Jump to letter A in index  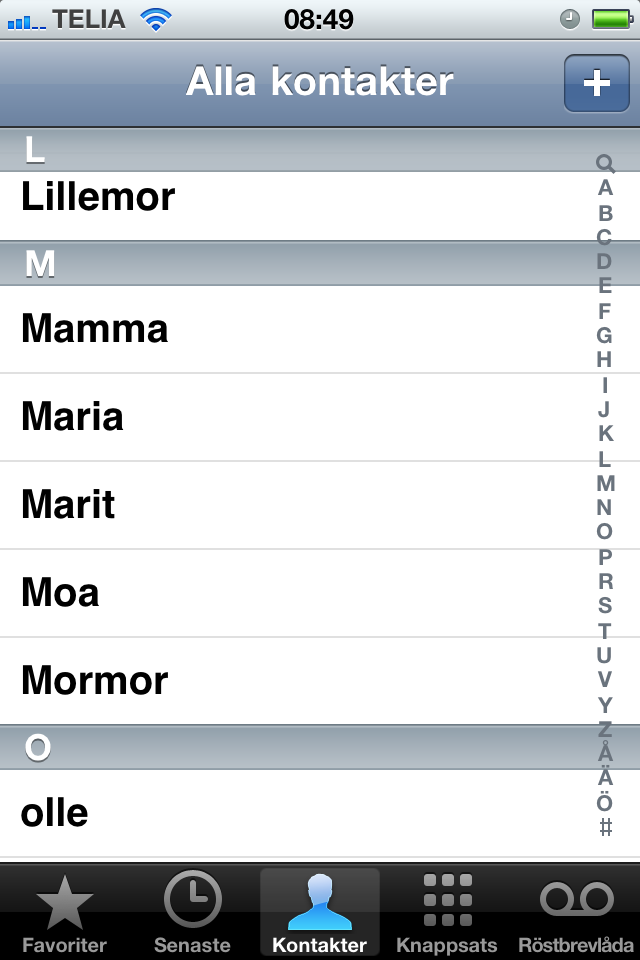click(605, 187)
